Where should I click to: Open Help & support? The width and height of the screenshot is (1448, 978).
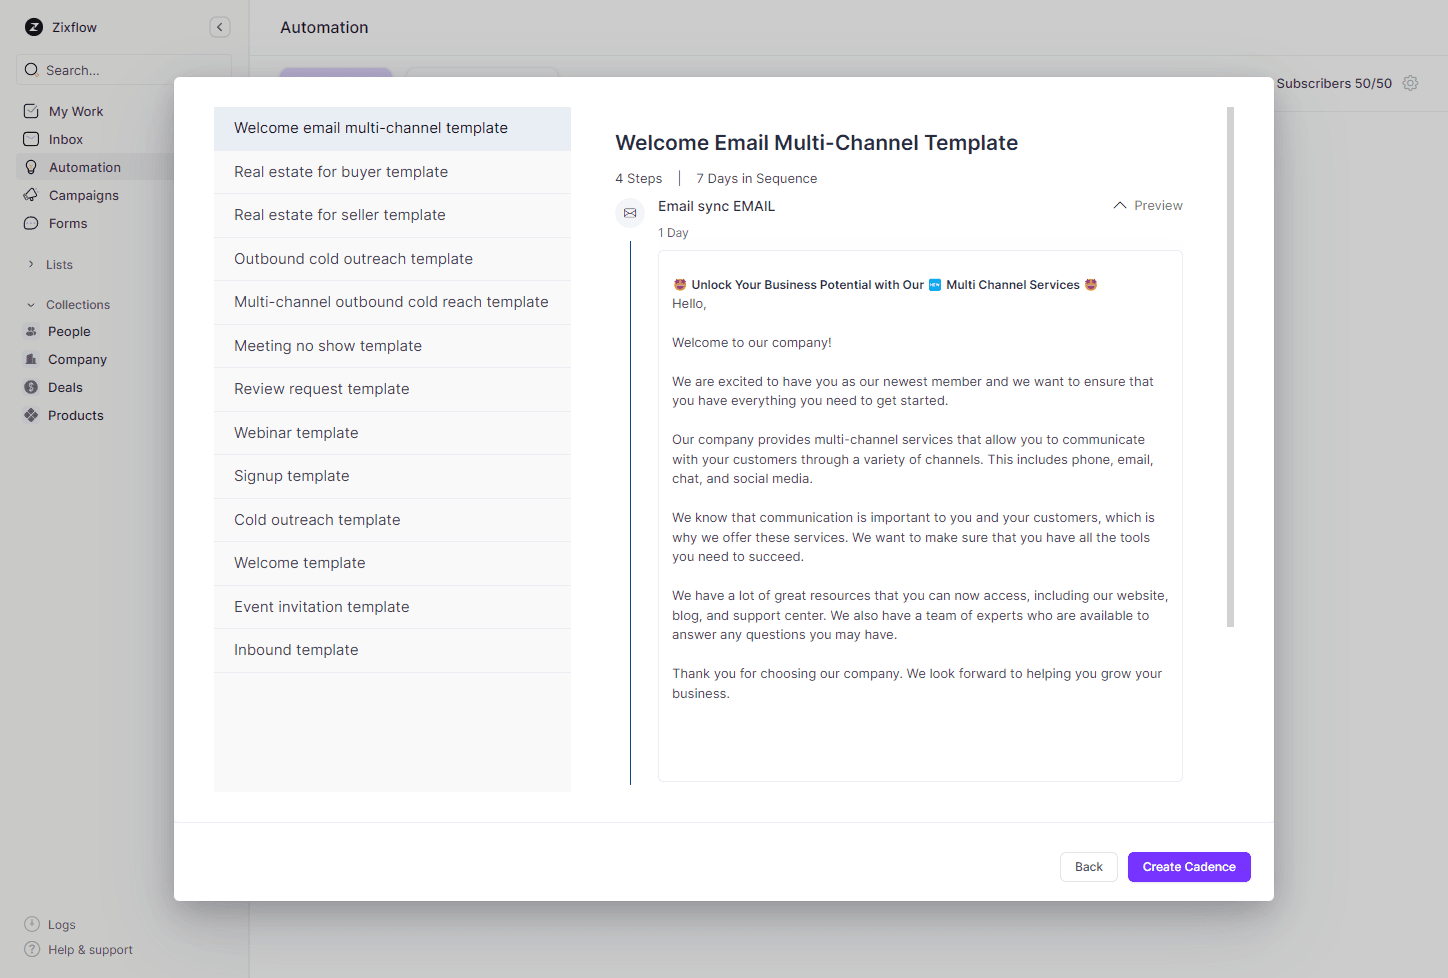click(x=89, y=950)
